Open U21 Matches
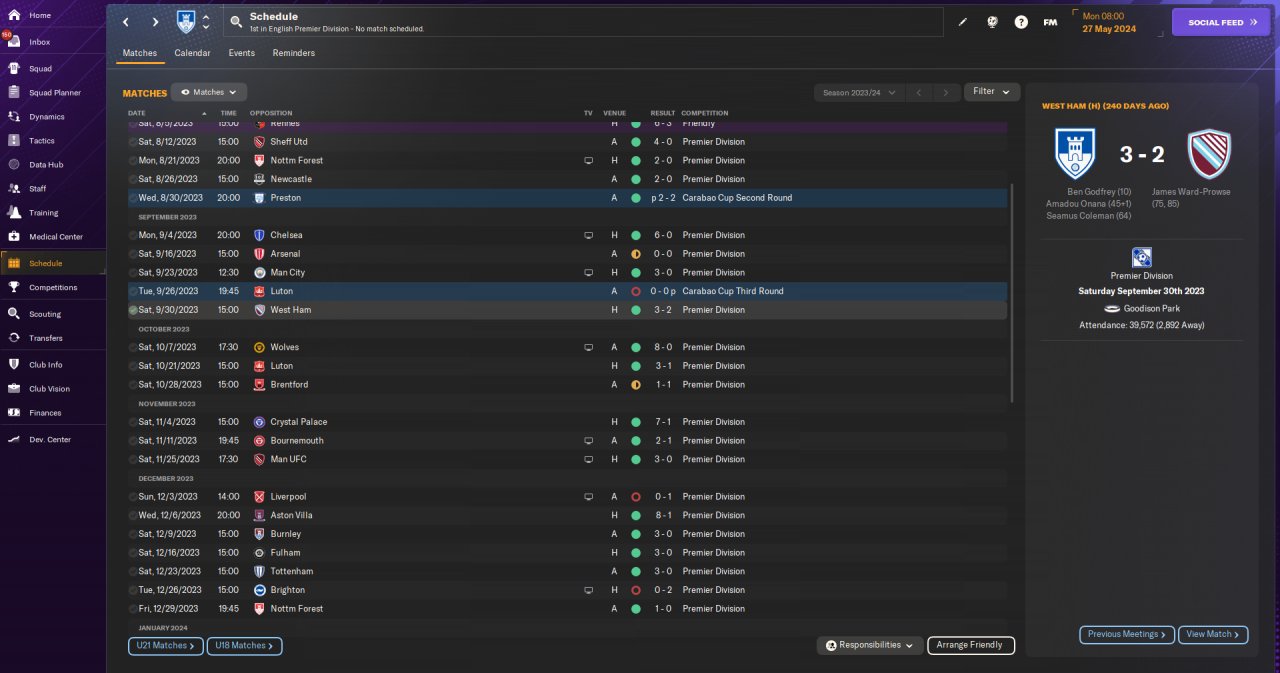The image size is (1280, 673). pyautogui.click(x=166, y=646)
